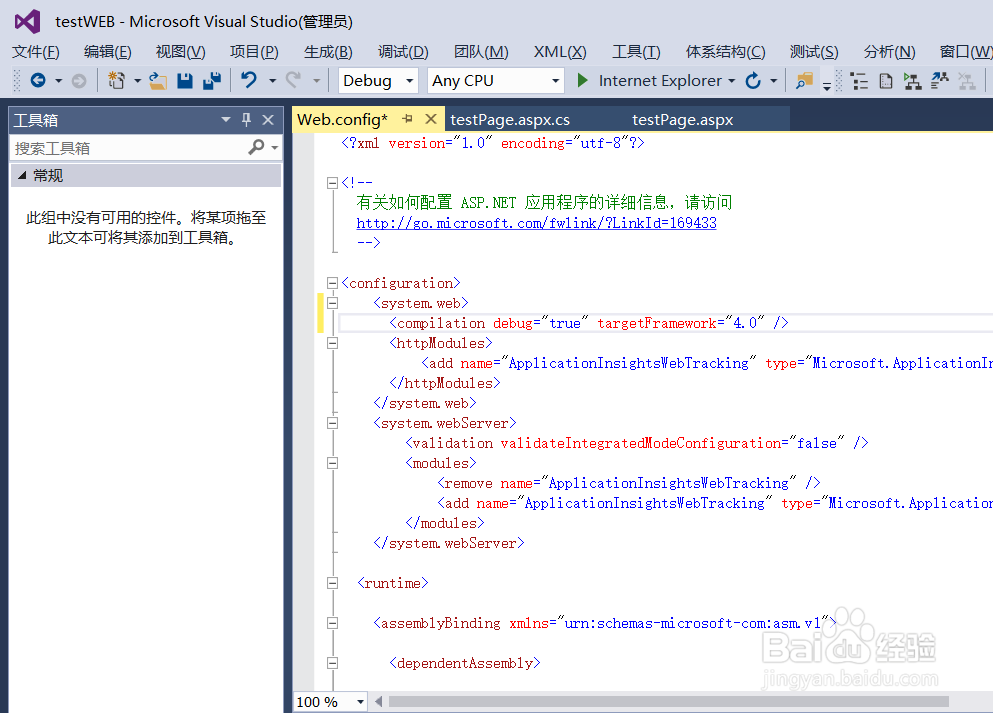Pin the Toolbox panel
Screen dimensions: 993x713
[246, 119]
